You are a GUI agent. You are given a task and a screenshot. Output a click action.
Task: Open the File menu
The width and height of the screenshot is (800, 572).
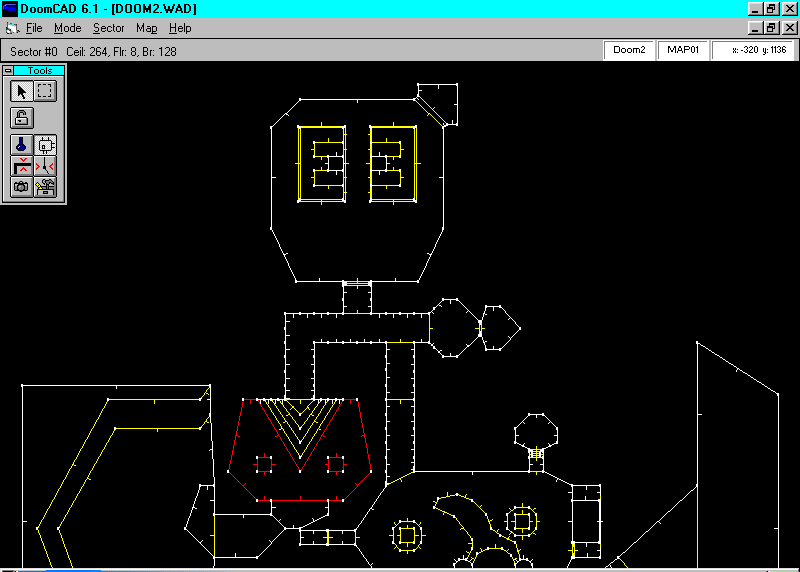(34, 28)
